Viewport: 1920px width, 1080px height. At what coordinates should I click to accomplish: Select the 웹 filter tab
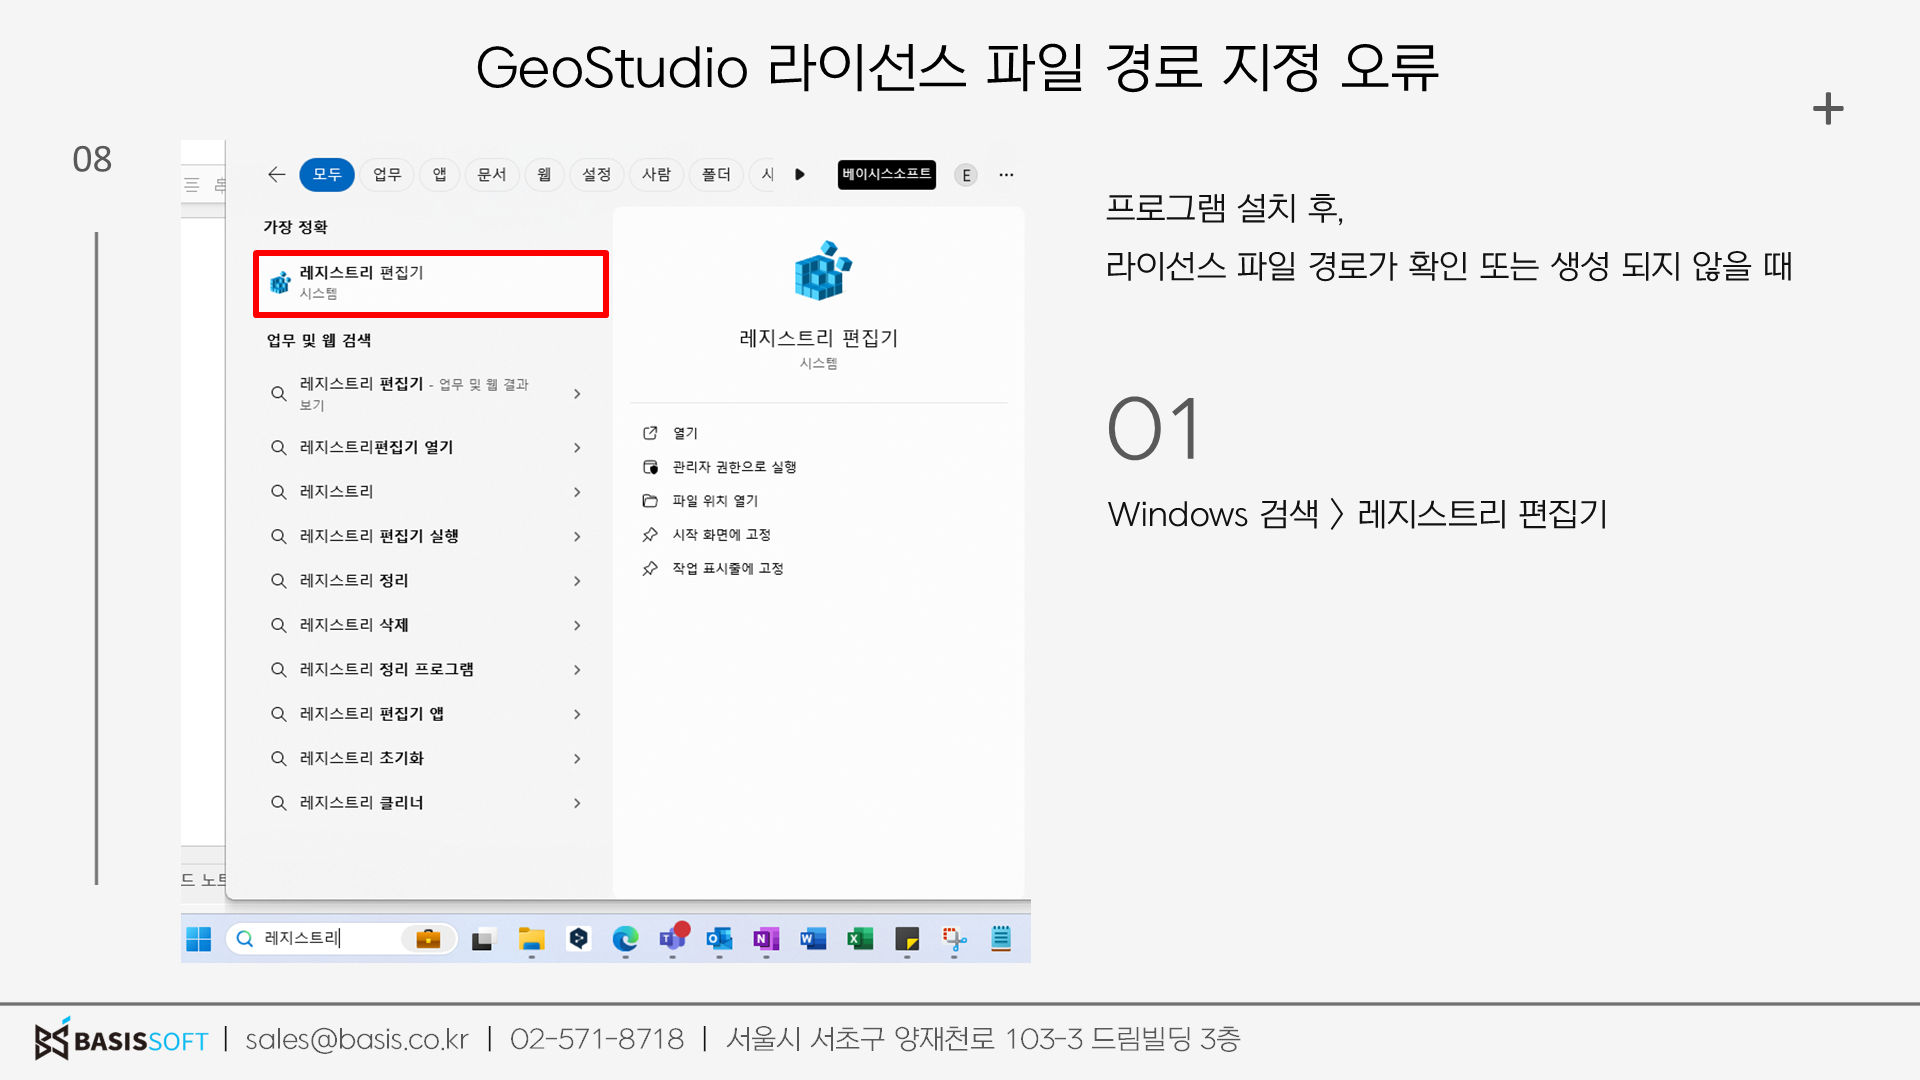544,174
